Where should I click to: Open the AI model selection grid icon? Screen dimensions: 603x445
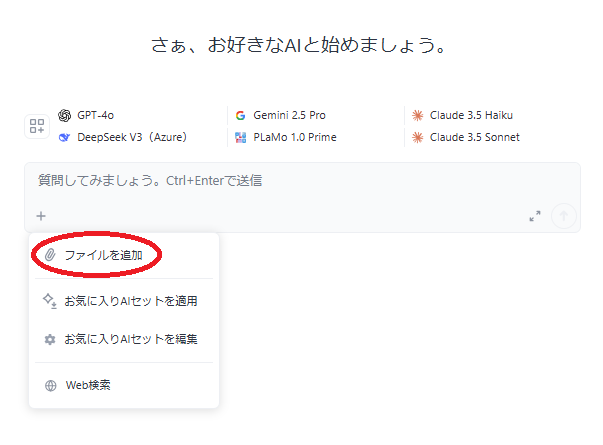pos(37,126)
